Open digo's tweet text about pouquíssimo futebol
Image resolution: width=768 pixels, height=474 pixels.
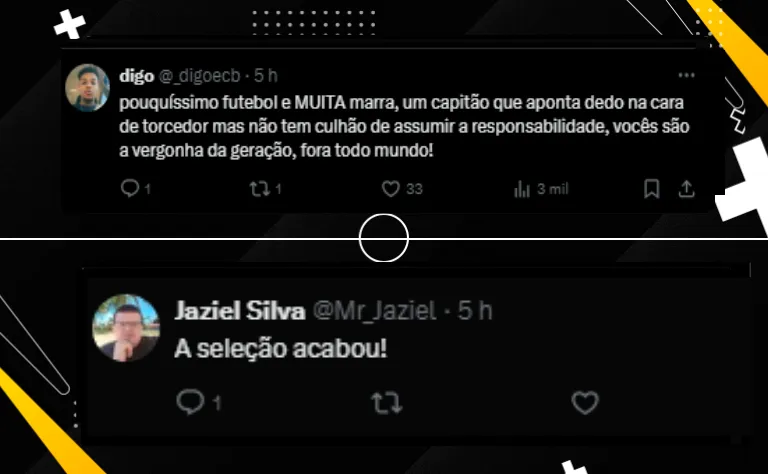click(404, 126)
